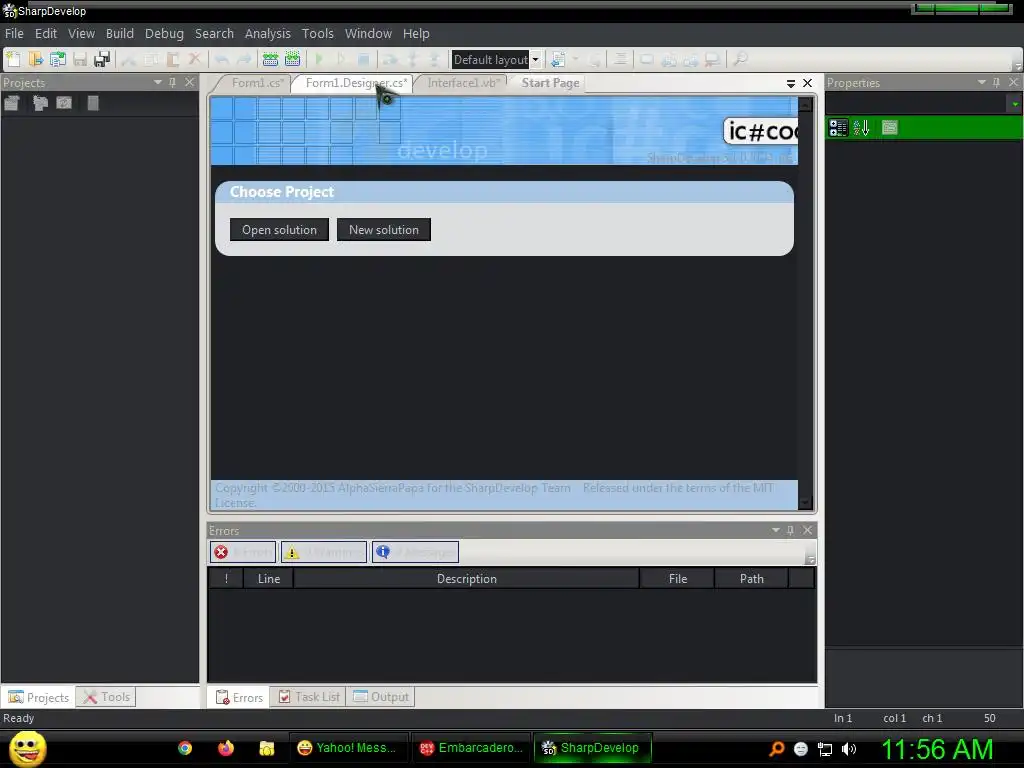Toggle auto-hide pin on Projects panel
This screenshot has height=768, width=1024.
172,82
